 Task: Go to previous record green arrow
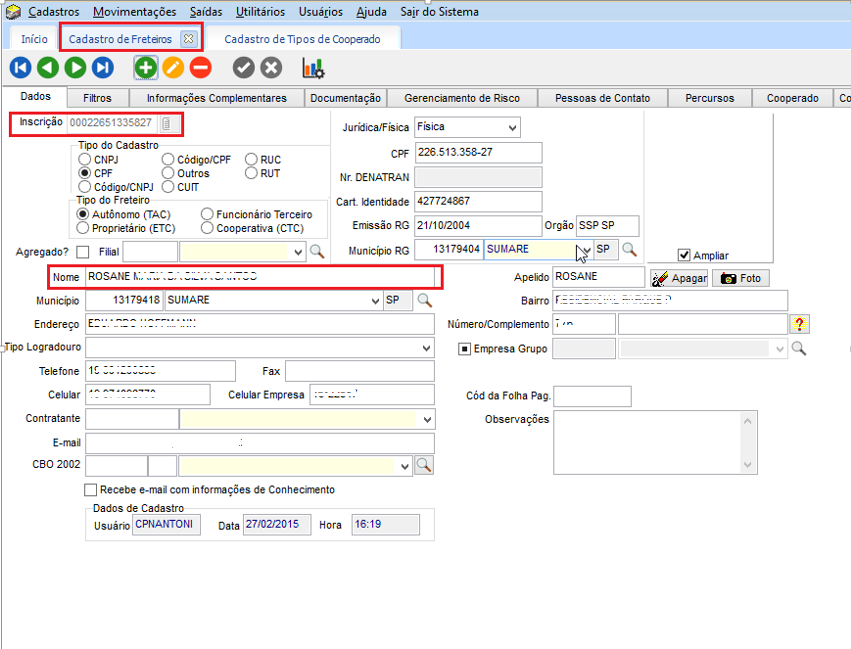click(x=48, y=68)
